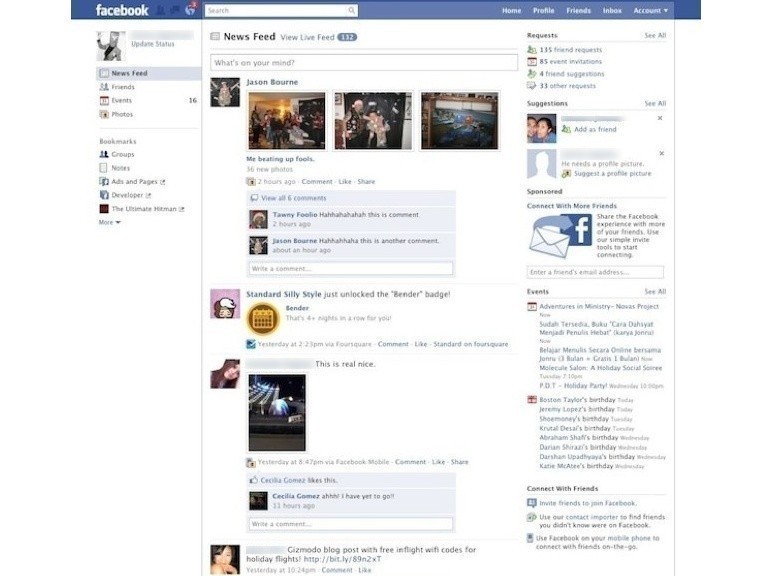Open Friends in the top navigation
This screenshot has height=576, width=770.
578,10
